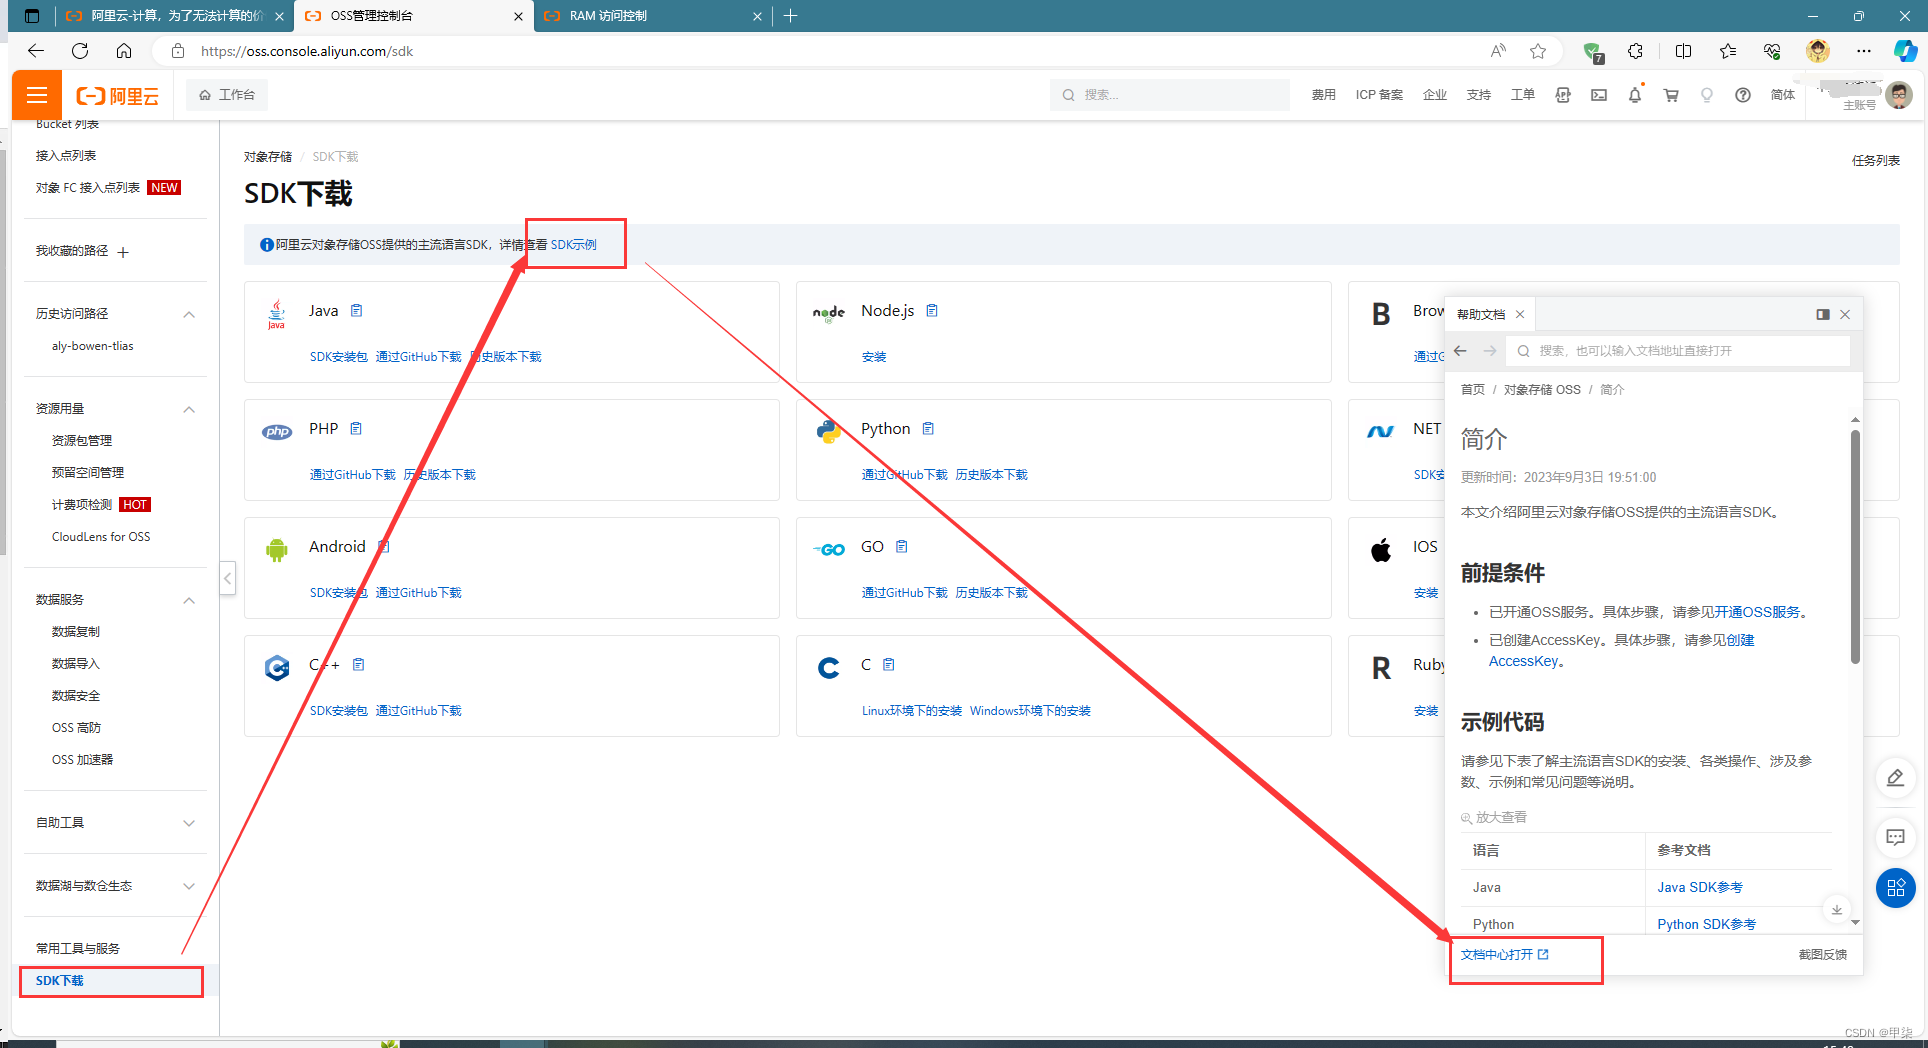The height and width of the screenshot is (1048, 1928).
Task: Open the 工单 menu
Action: click(1522, 95)
